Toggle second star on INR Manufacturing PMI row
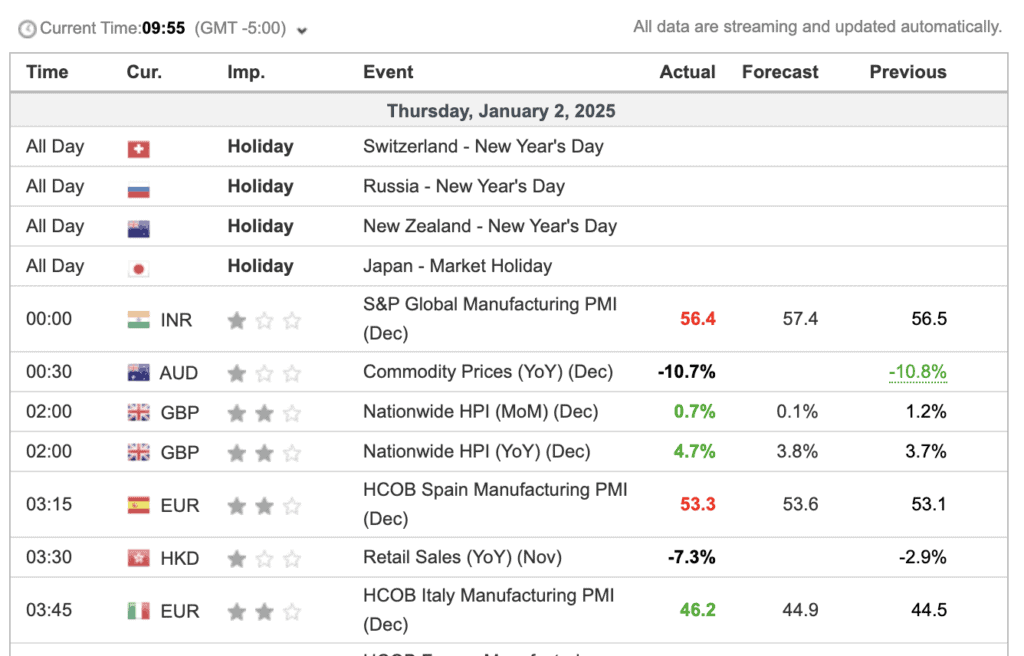The image size is (1024, 656). pyautogui.click(x=263, y=319)
